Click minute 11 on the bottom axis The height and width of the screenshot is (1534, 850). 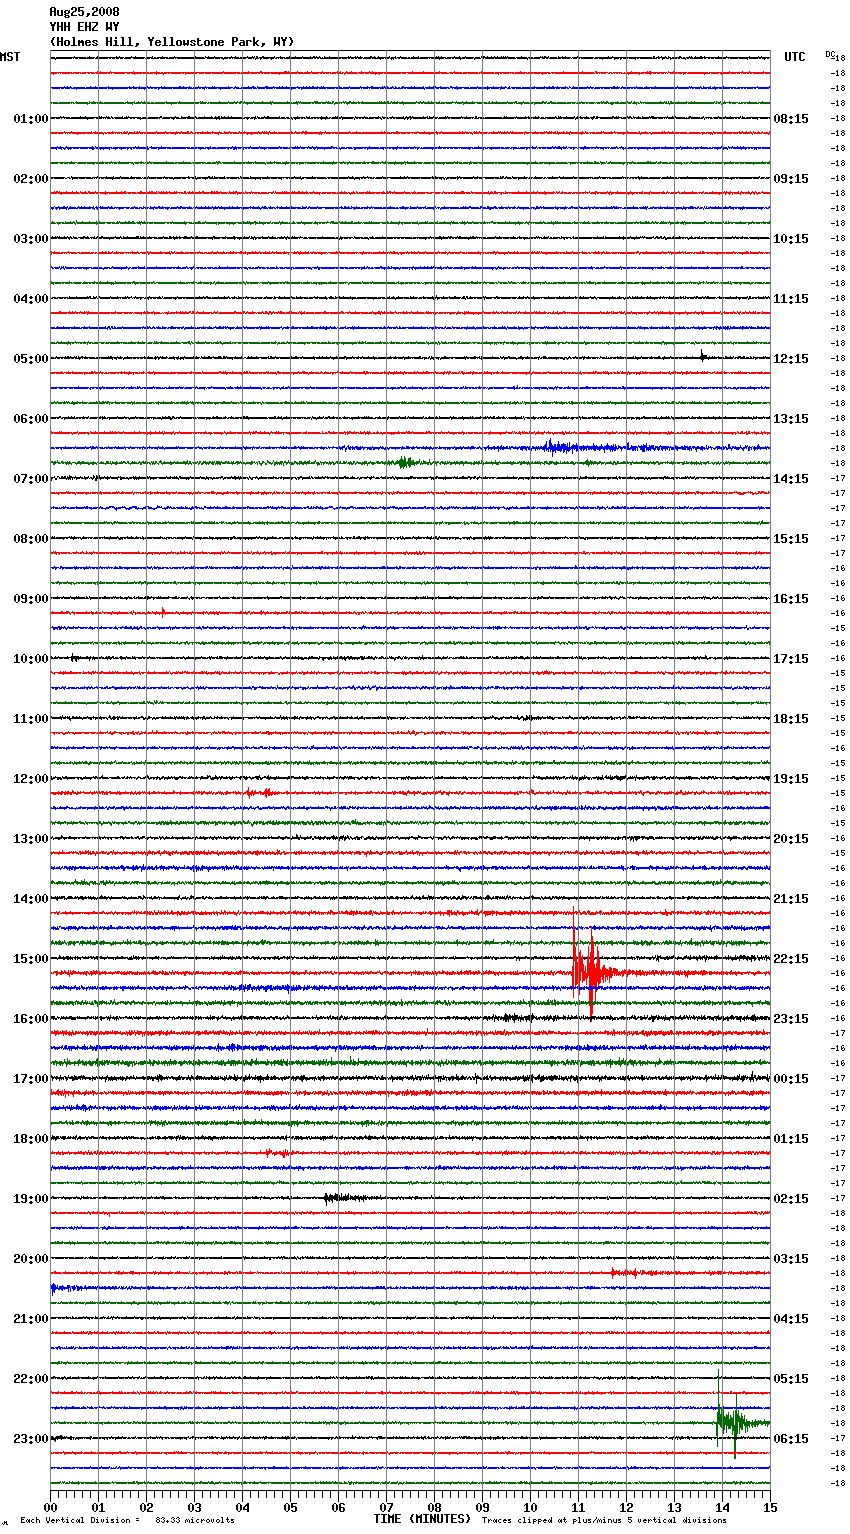click(578, 1507)
